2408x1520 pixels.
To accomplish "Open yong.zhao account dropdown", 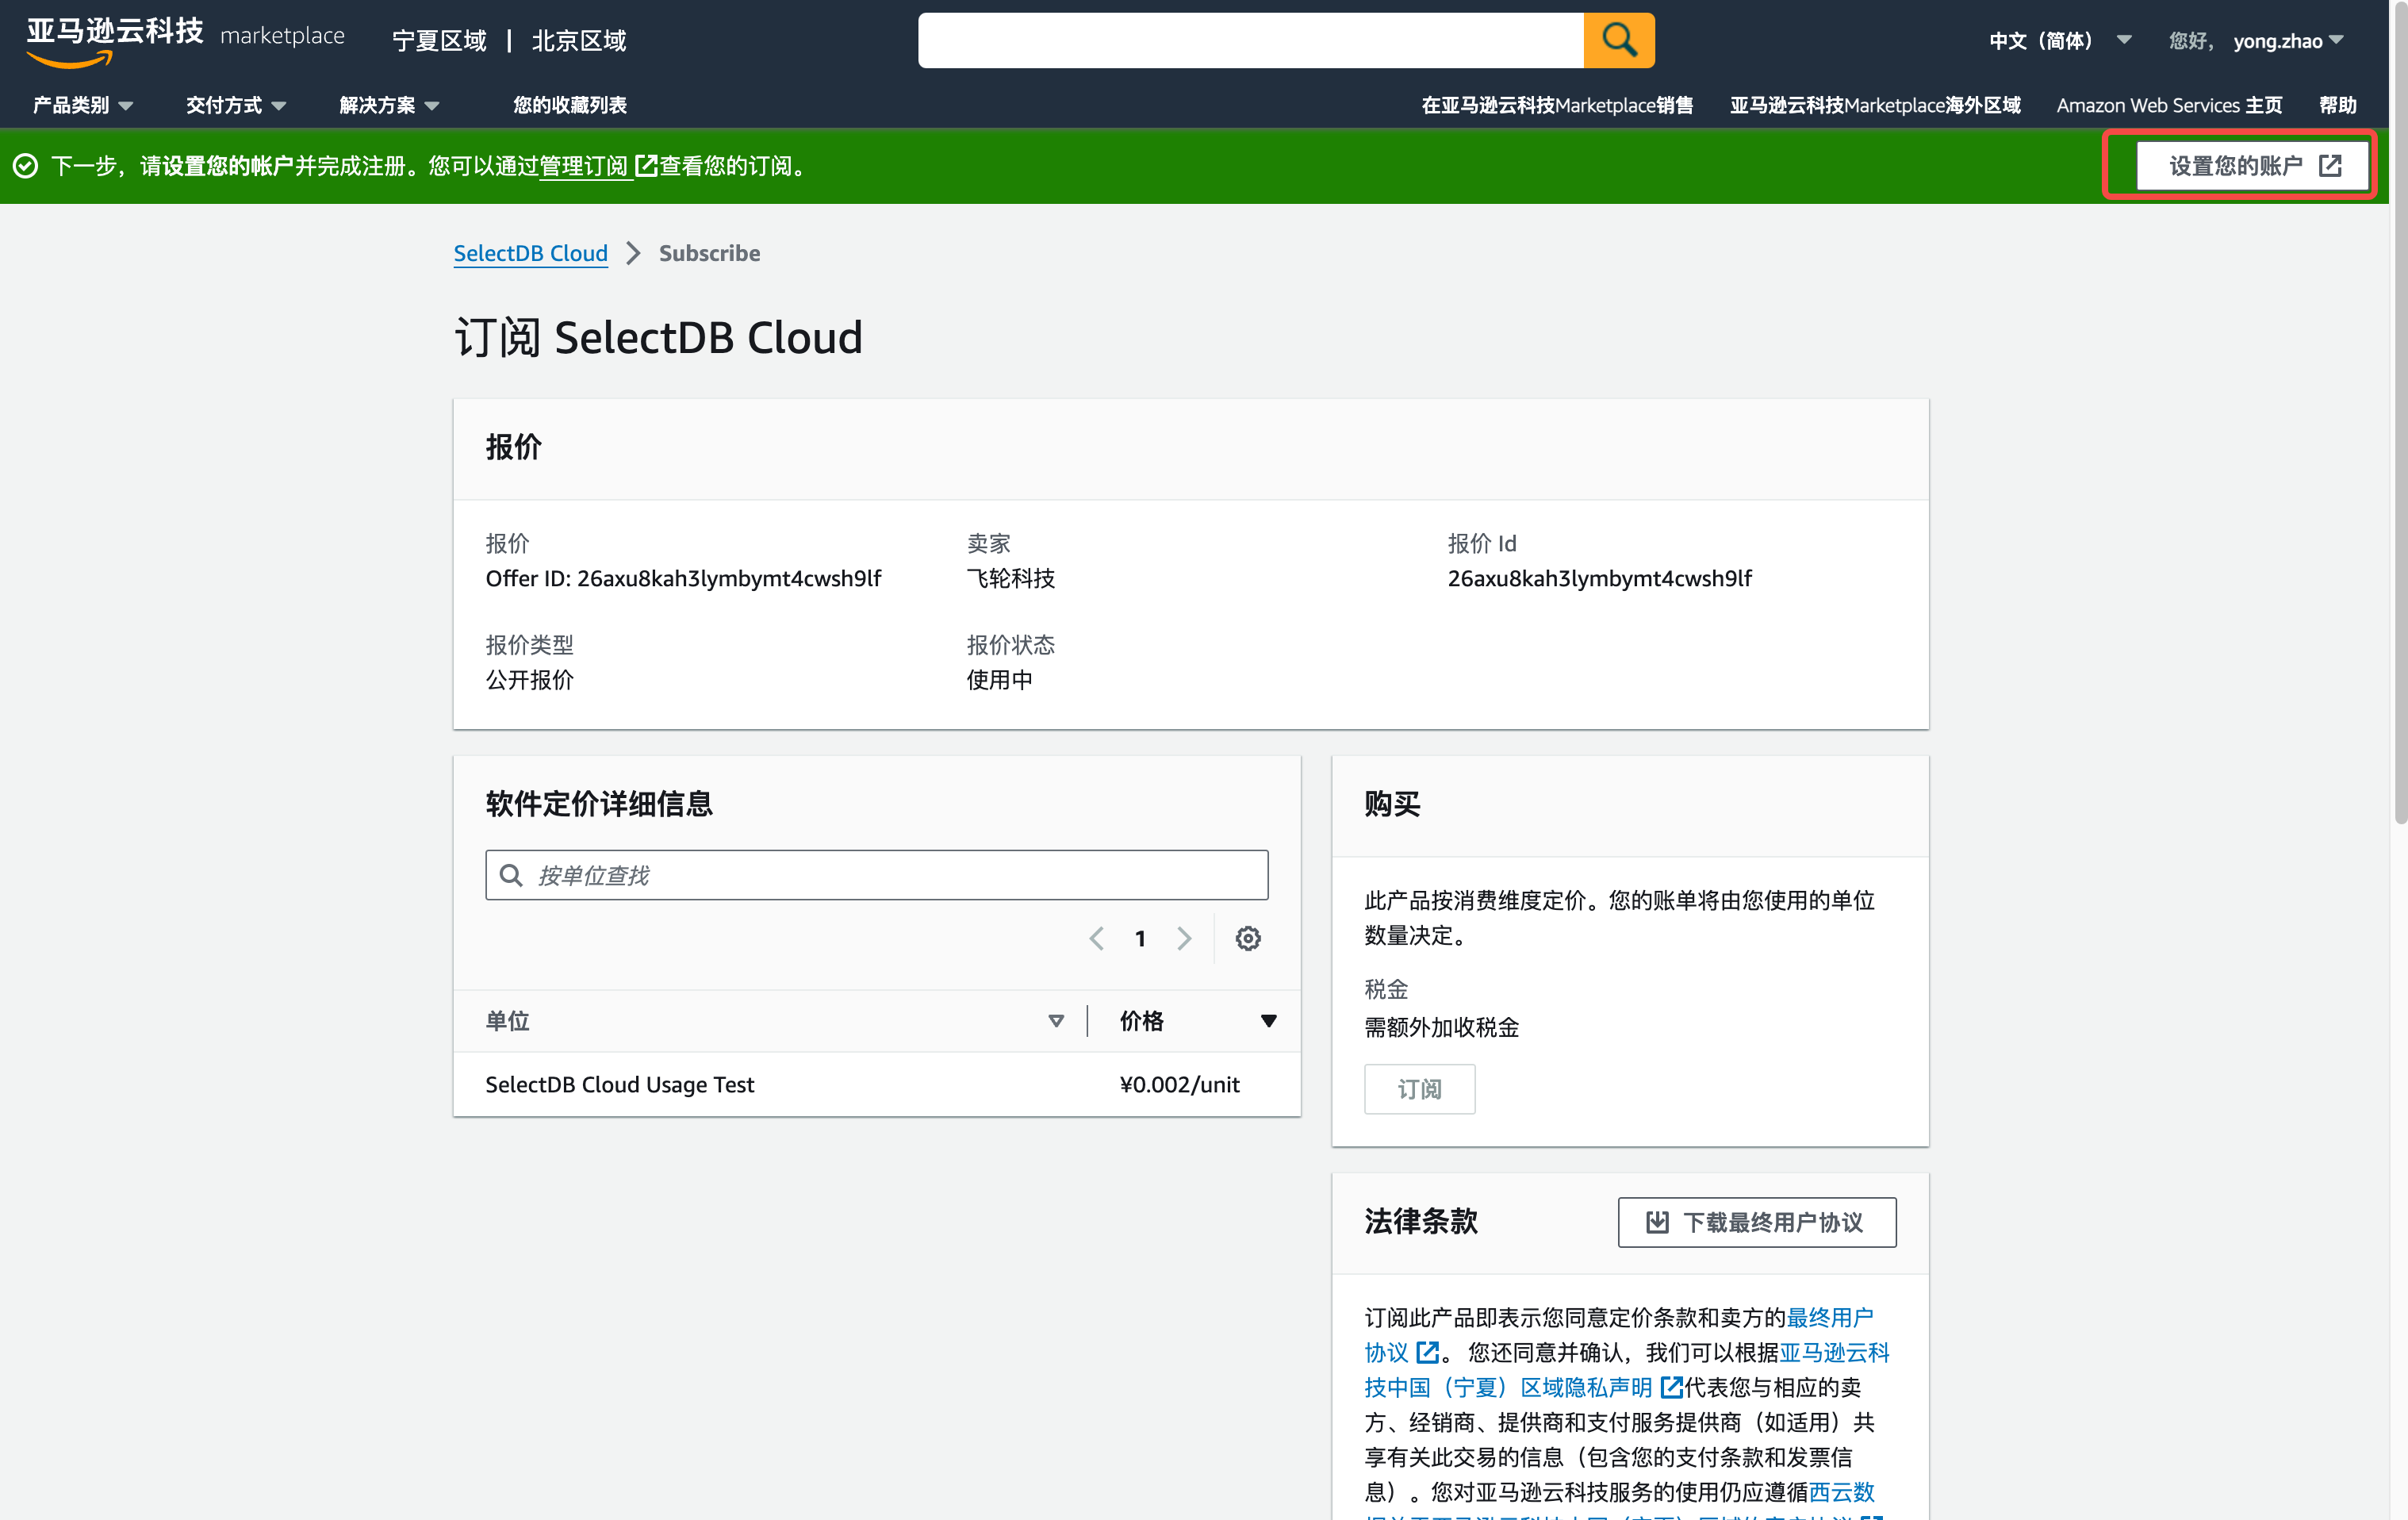I will (x=2288, y=40).
